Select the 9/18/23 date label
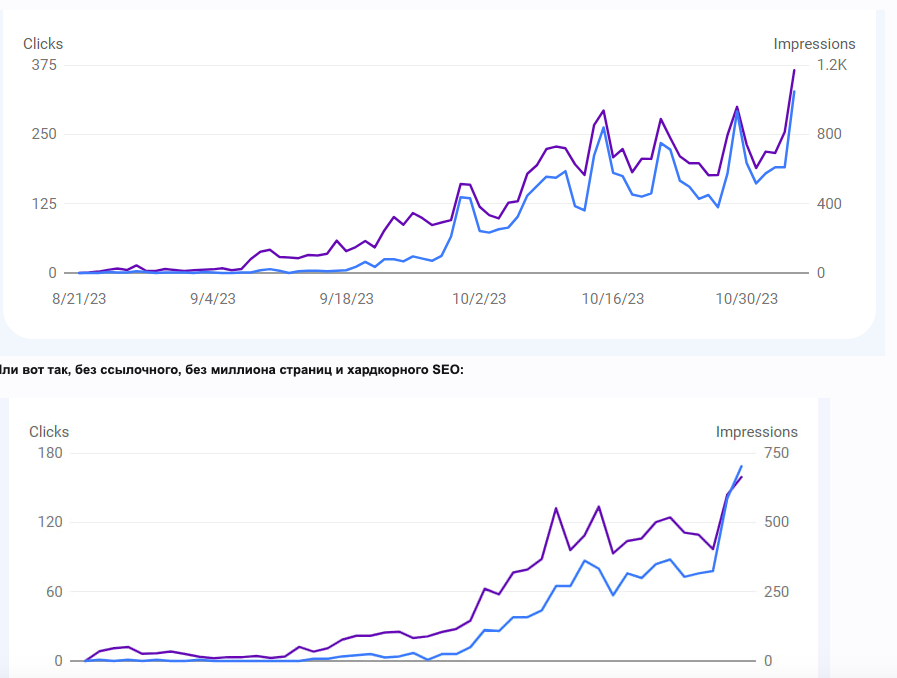Image resolution: width=897 pixels, height=678 pixels. (x=346, y=298)
